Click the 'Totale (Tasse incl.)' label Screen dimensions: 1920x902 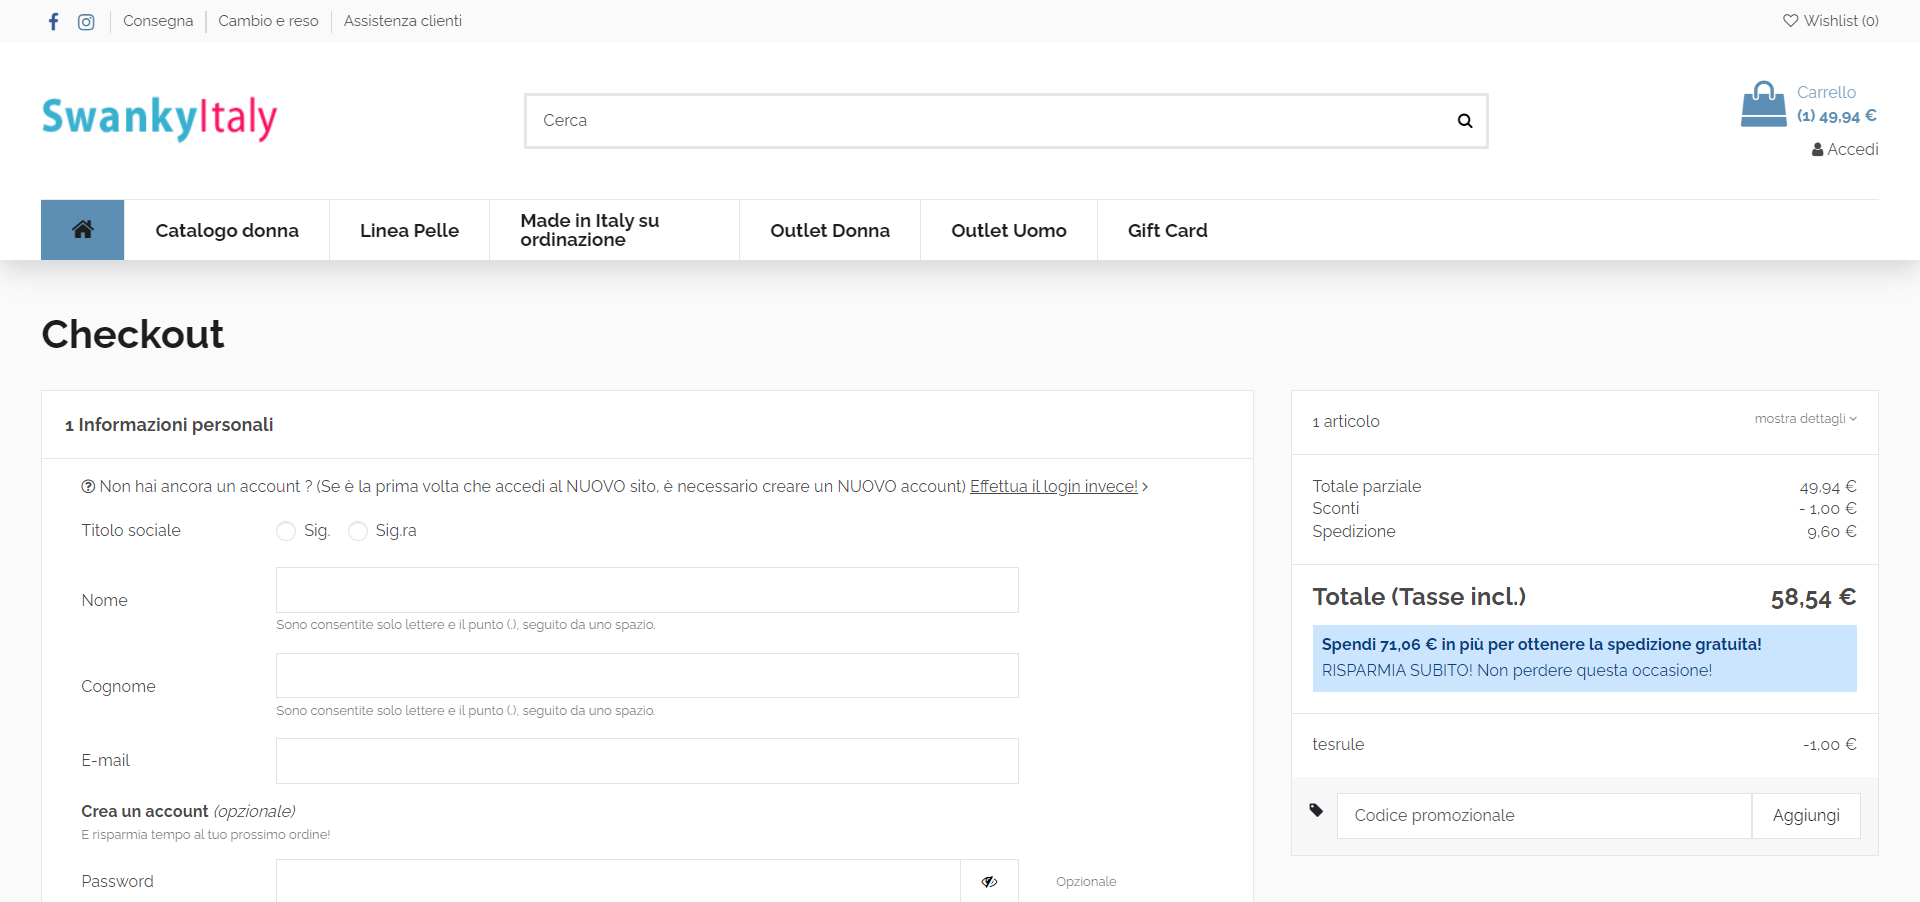[1419, 597]
